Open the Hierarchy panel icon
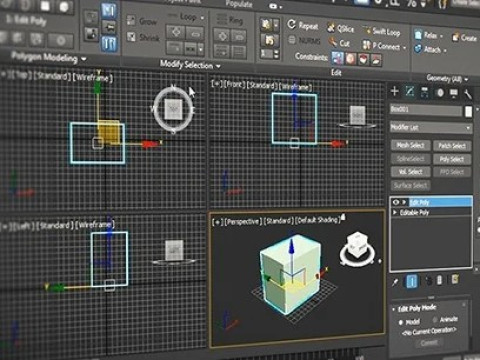The height and width of the screenshot is (360, 480). [x=424, y=93]
